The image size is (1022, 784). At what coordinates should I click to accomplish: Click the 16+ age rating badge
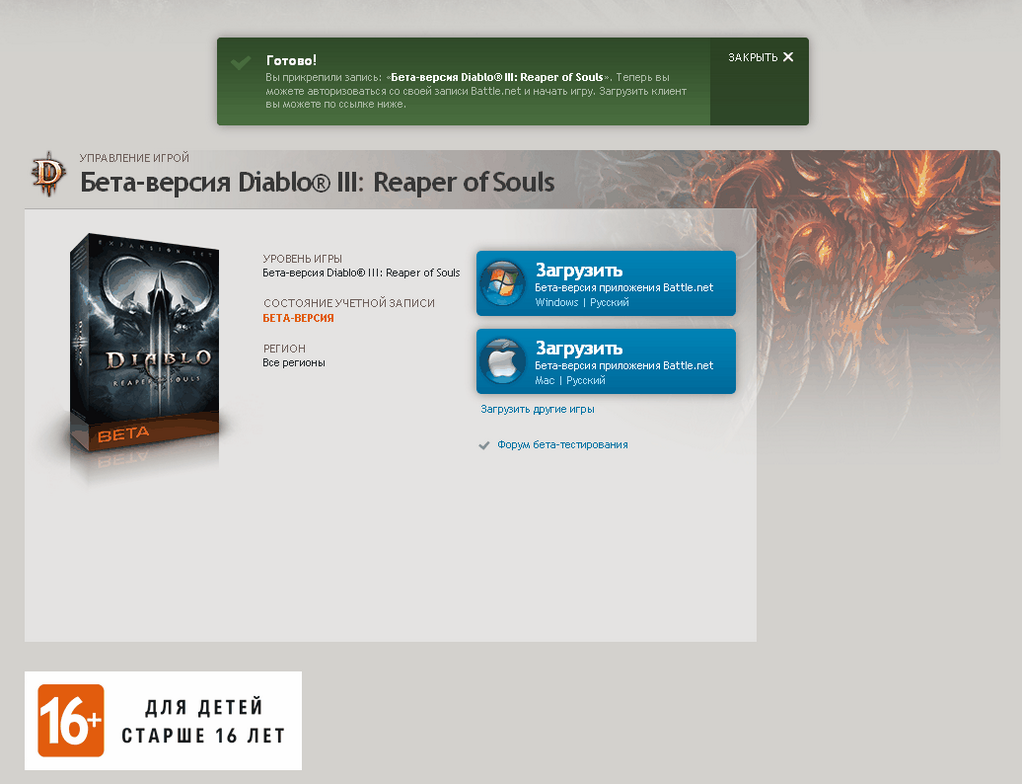click(70, 720)
